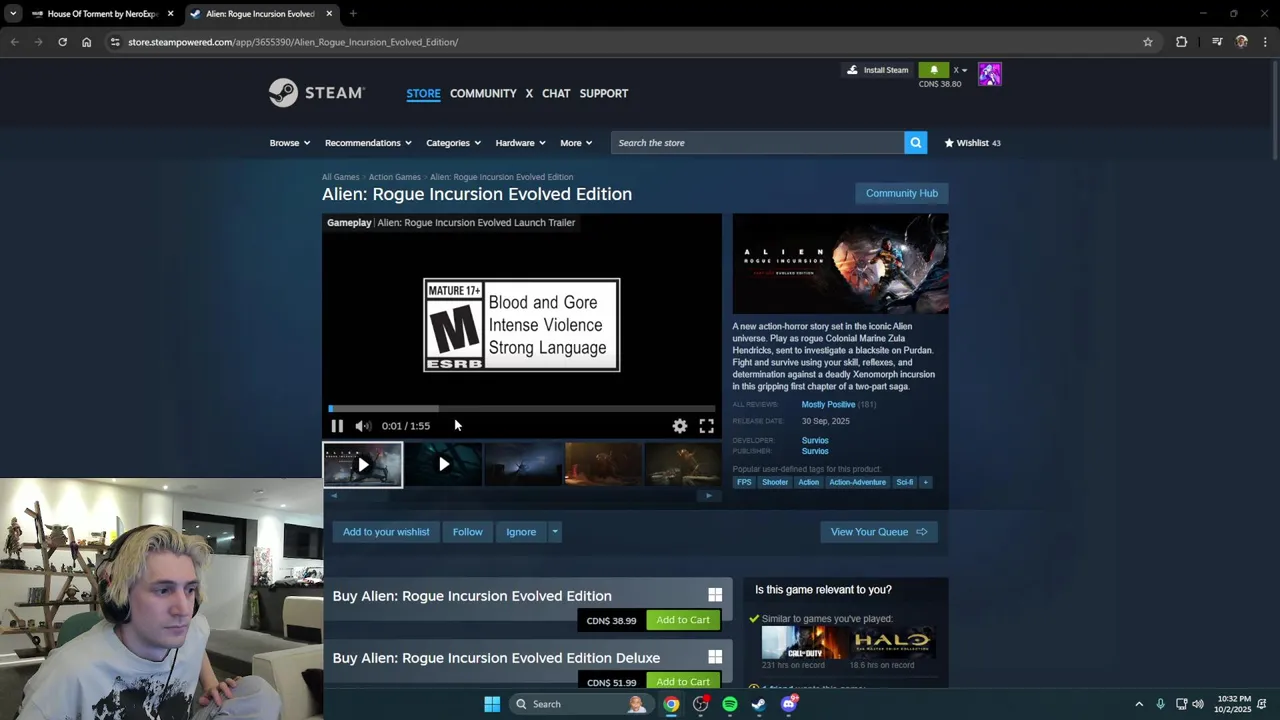The width and height of the screenshot is (1280, 720).
Task: Open the CHAT menu item
Action: pos(556,93)
